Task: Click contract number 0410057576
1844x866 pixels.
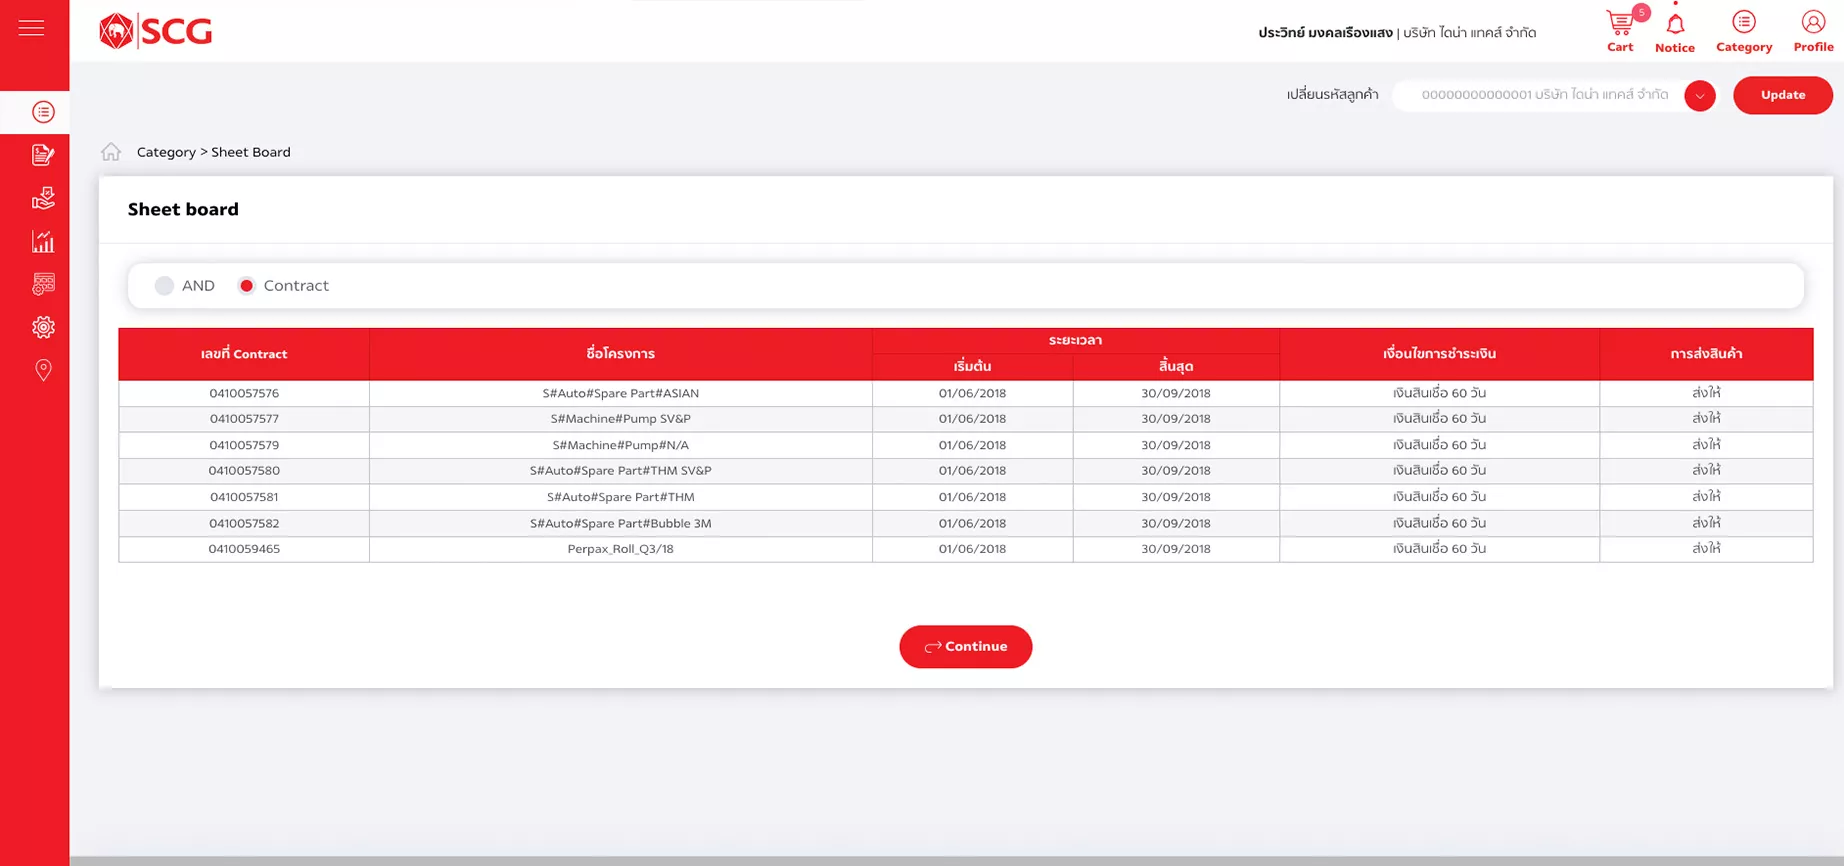Action: (x=244, y=393)
